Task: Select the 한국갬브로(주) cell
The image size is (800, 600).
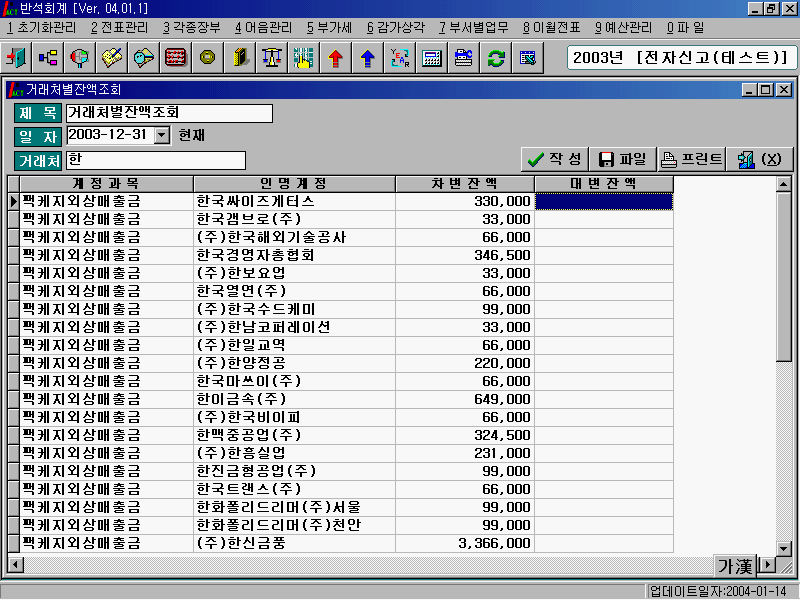Action: click(294, 219)
